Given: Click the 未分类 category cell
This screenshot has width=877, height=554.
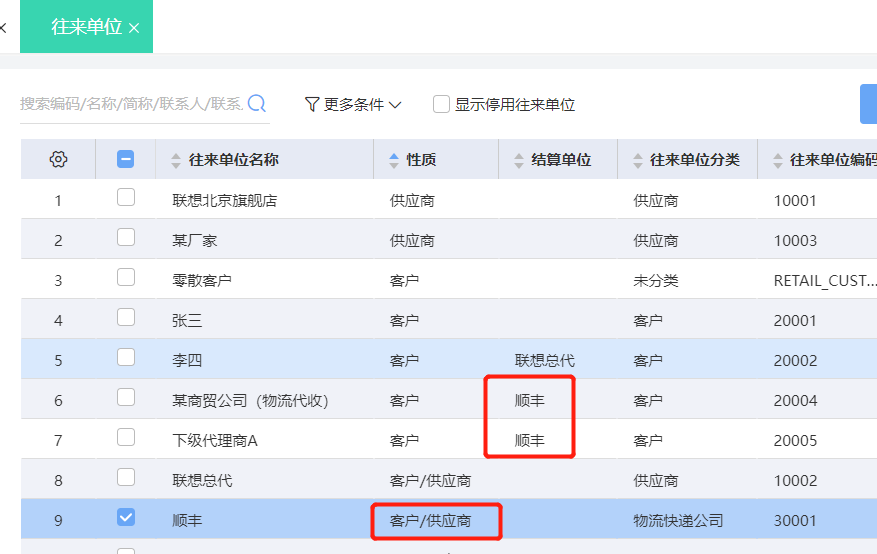Looking at the screenshot, I should (x=656, y=281).
